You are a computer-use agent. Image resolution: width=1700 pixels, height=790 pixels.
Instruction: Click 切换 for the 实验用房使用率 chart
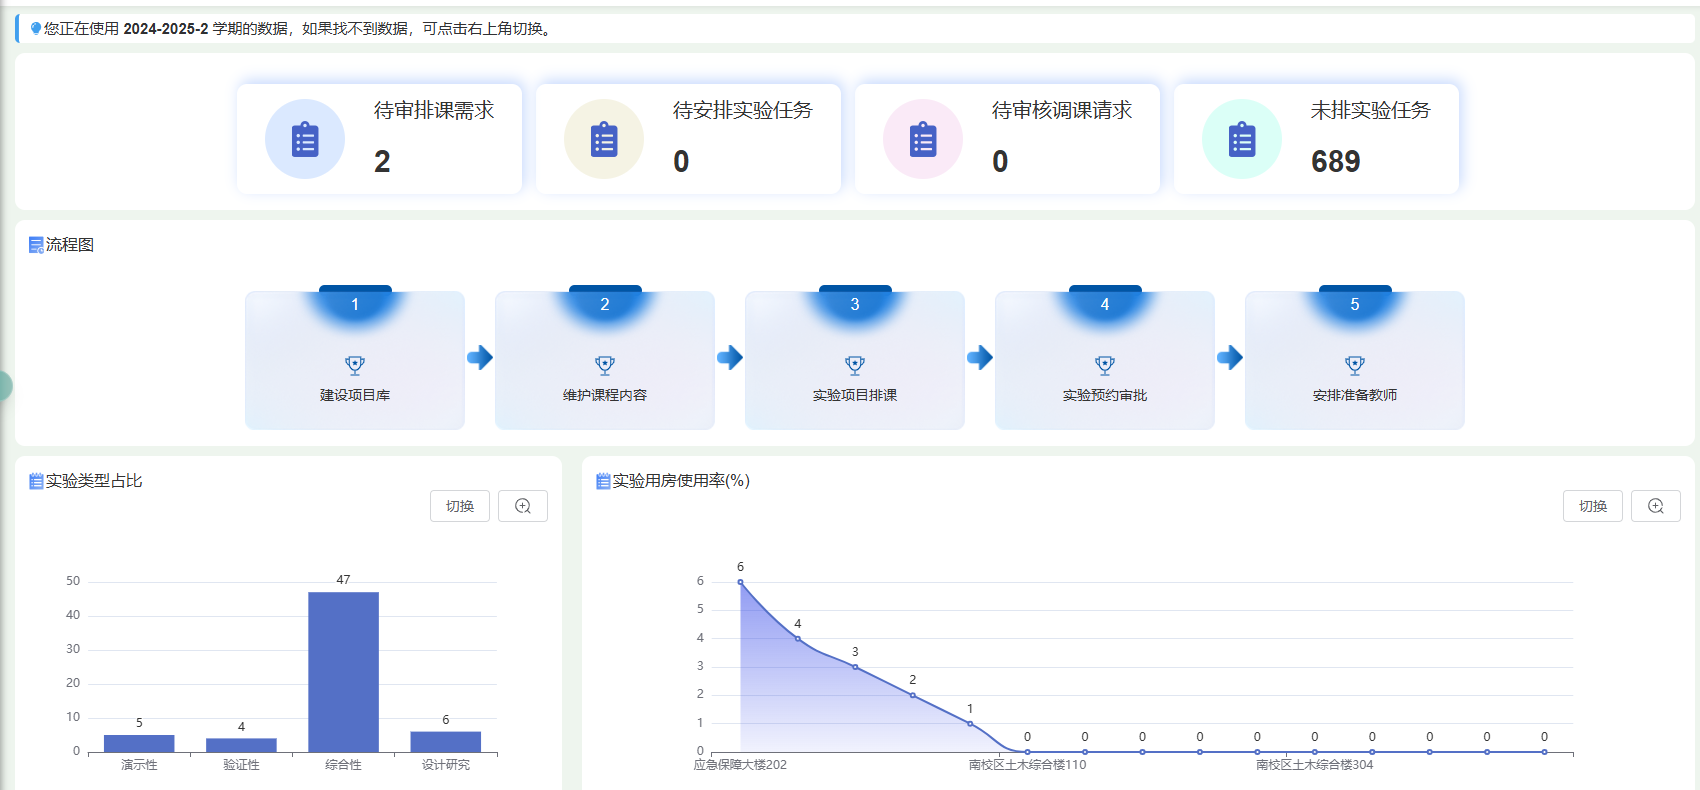click(1593, 506)
